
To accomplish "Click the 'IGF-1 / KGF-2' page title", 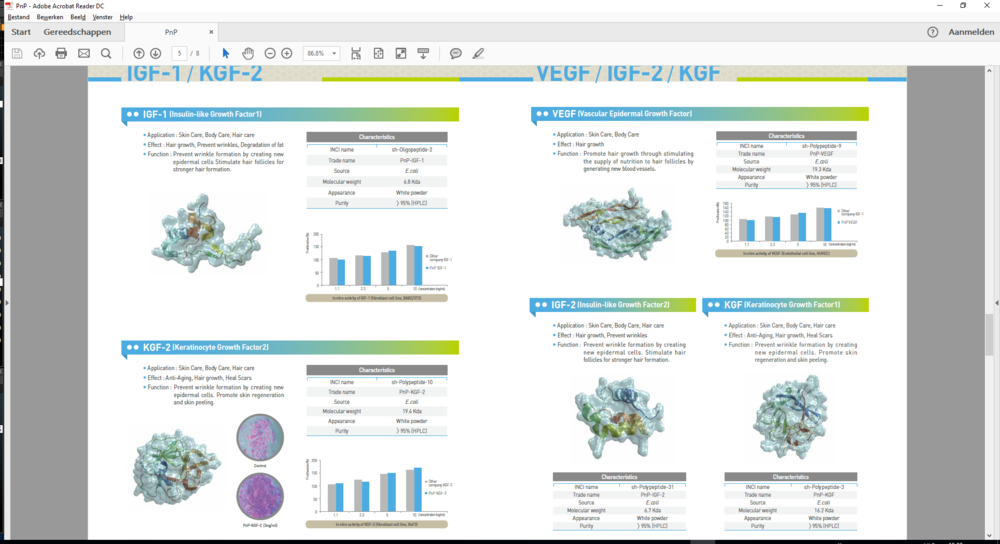I will tap(195, 73).
